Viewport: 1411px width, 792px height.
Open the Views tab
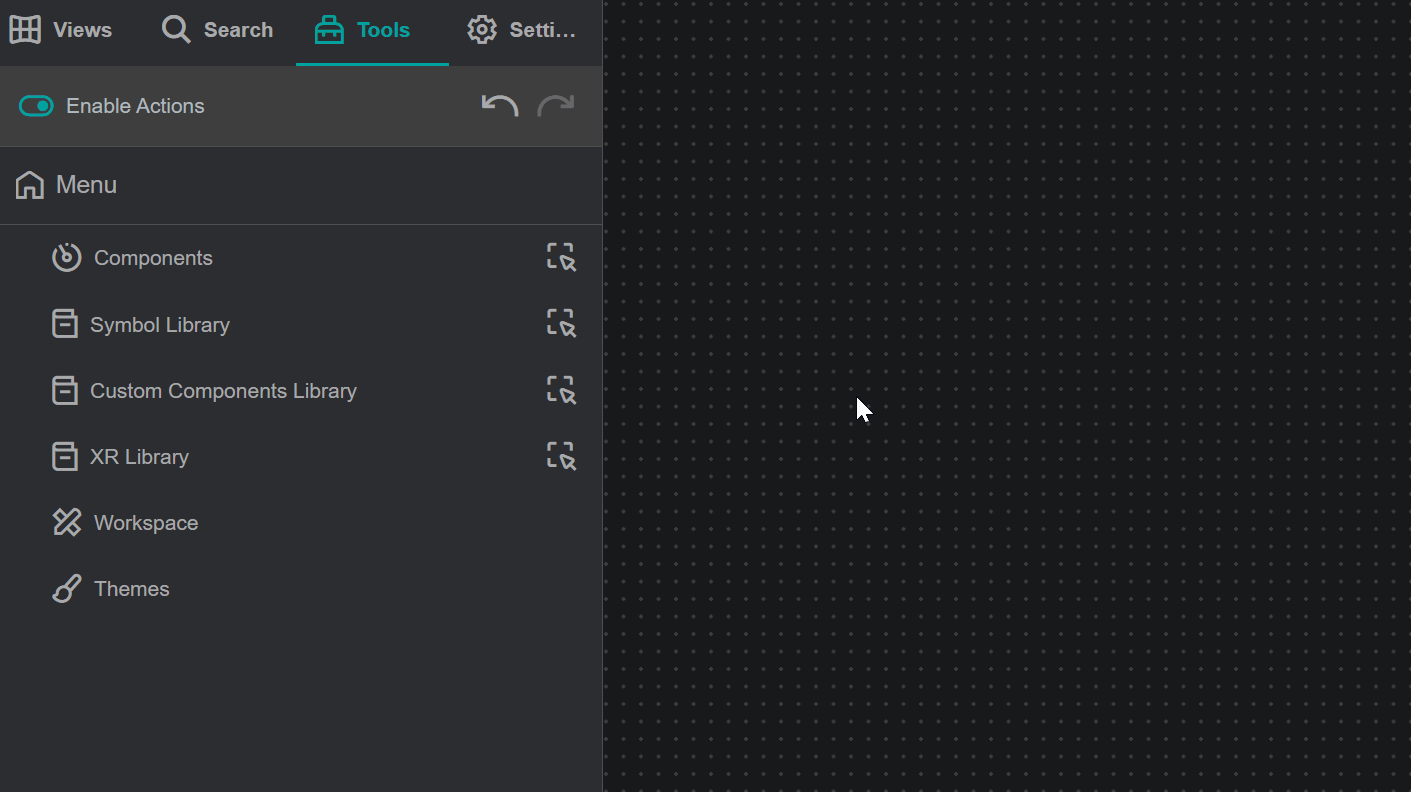(x=61, y=30)
